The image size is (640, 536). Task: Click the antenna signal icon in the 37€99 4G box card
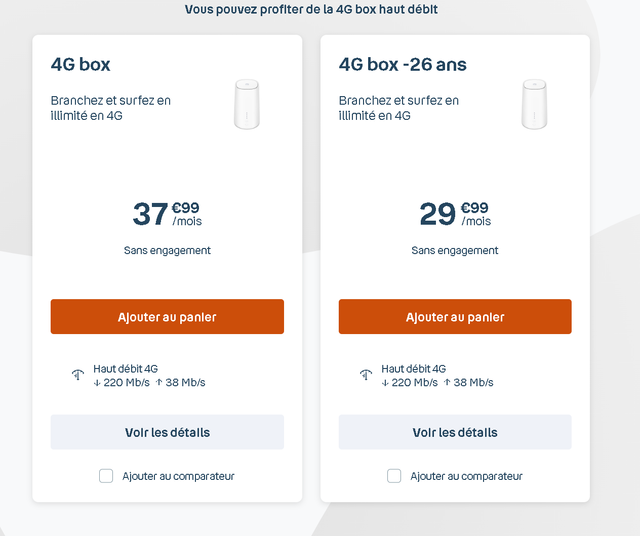click(x=78, y=375)
